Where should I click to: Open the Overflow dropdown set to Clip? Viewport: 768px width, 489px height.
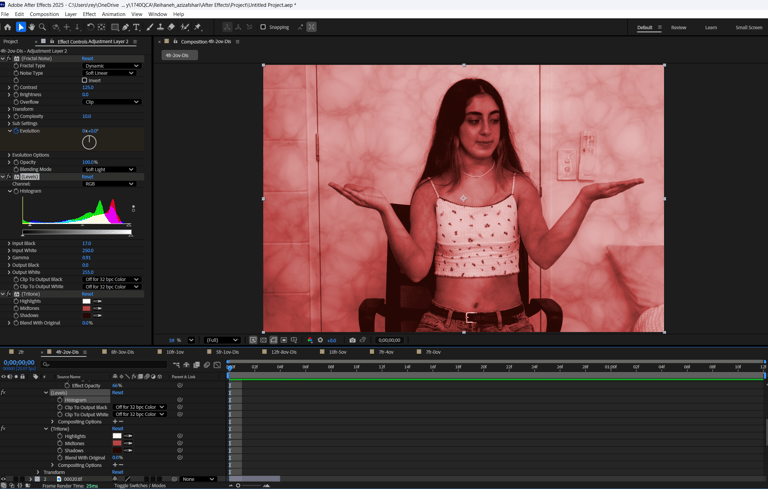pos(112,102)
